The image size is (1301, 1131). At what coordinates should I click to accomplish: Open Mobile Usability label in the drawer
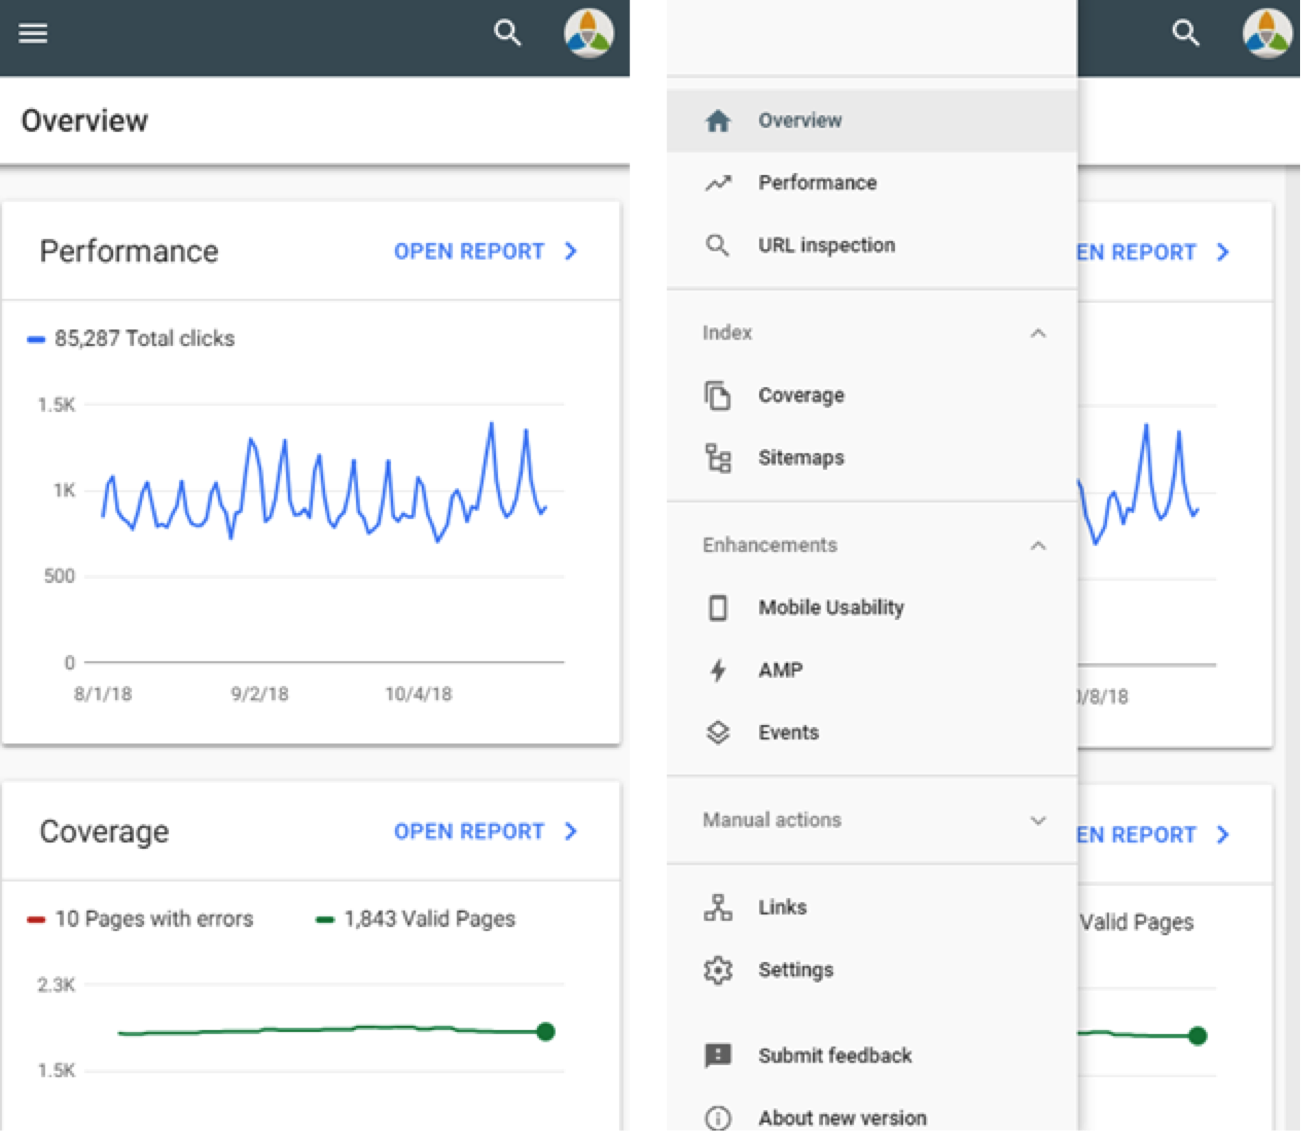831,608
